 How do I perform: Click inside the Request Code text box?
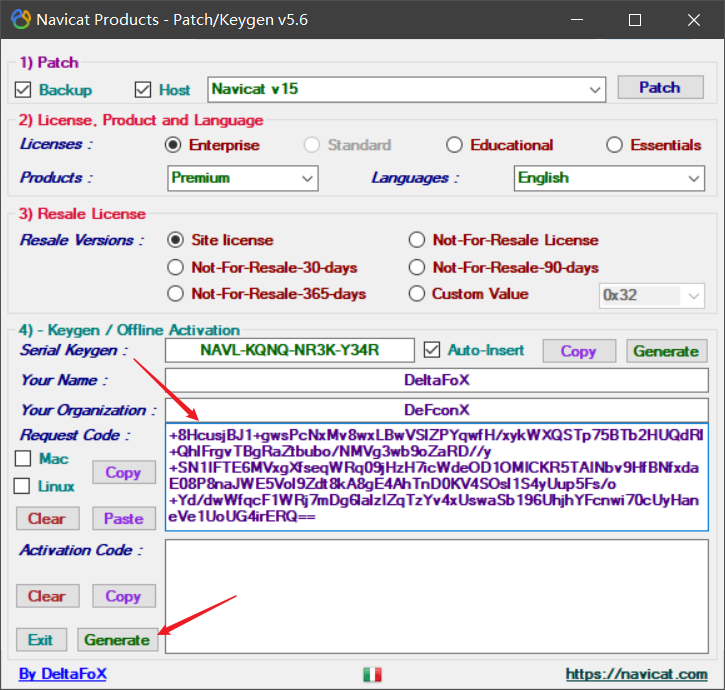(436, 477)
